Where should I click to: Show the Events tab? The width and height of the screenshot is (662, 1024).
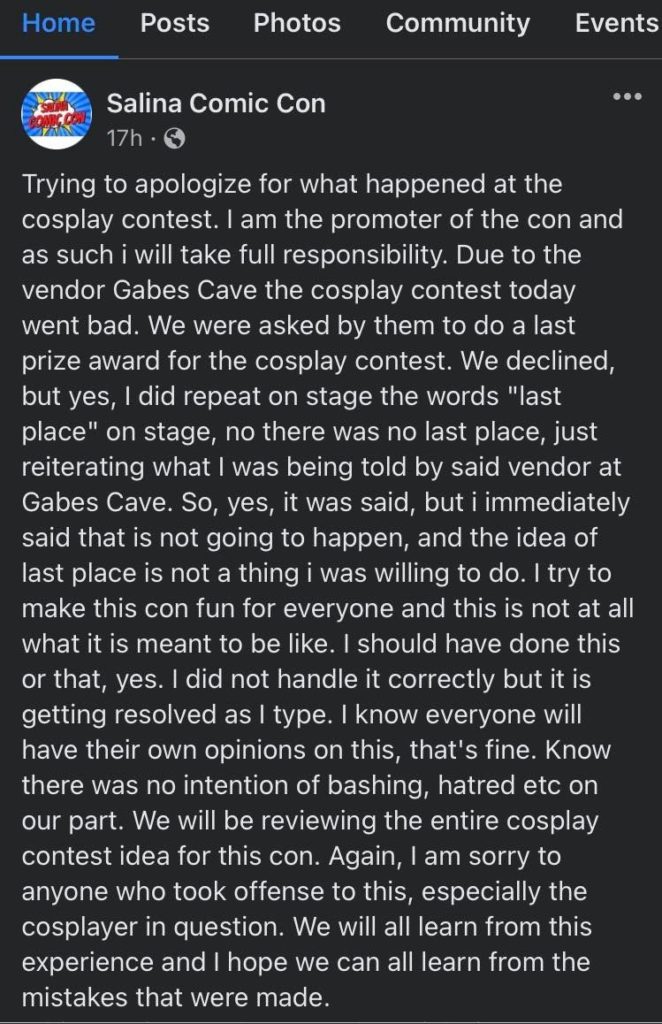pos(617,23)
